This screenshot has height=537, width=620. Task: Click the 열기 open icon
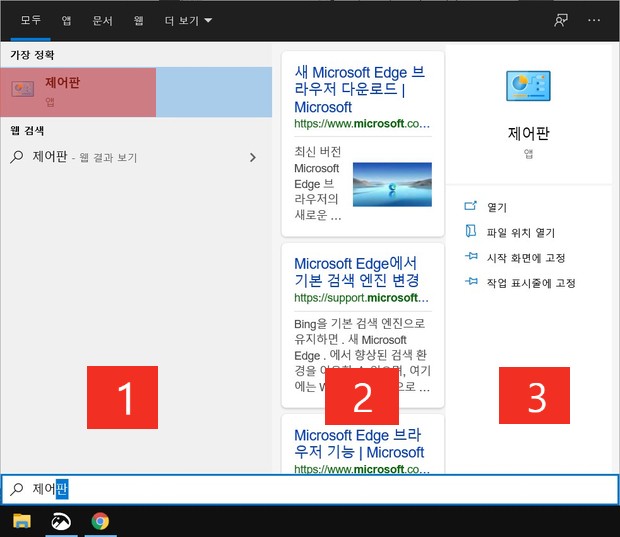pyautogui.click(x=471, y=206)
